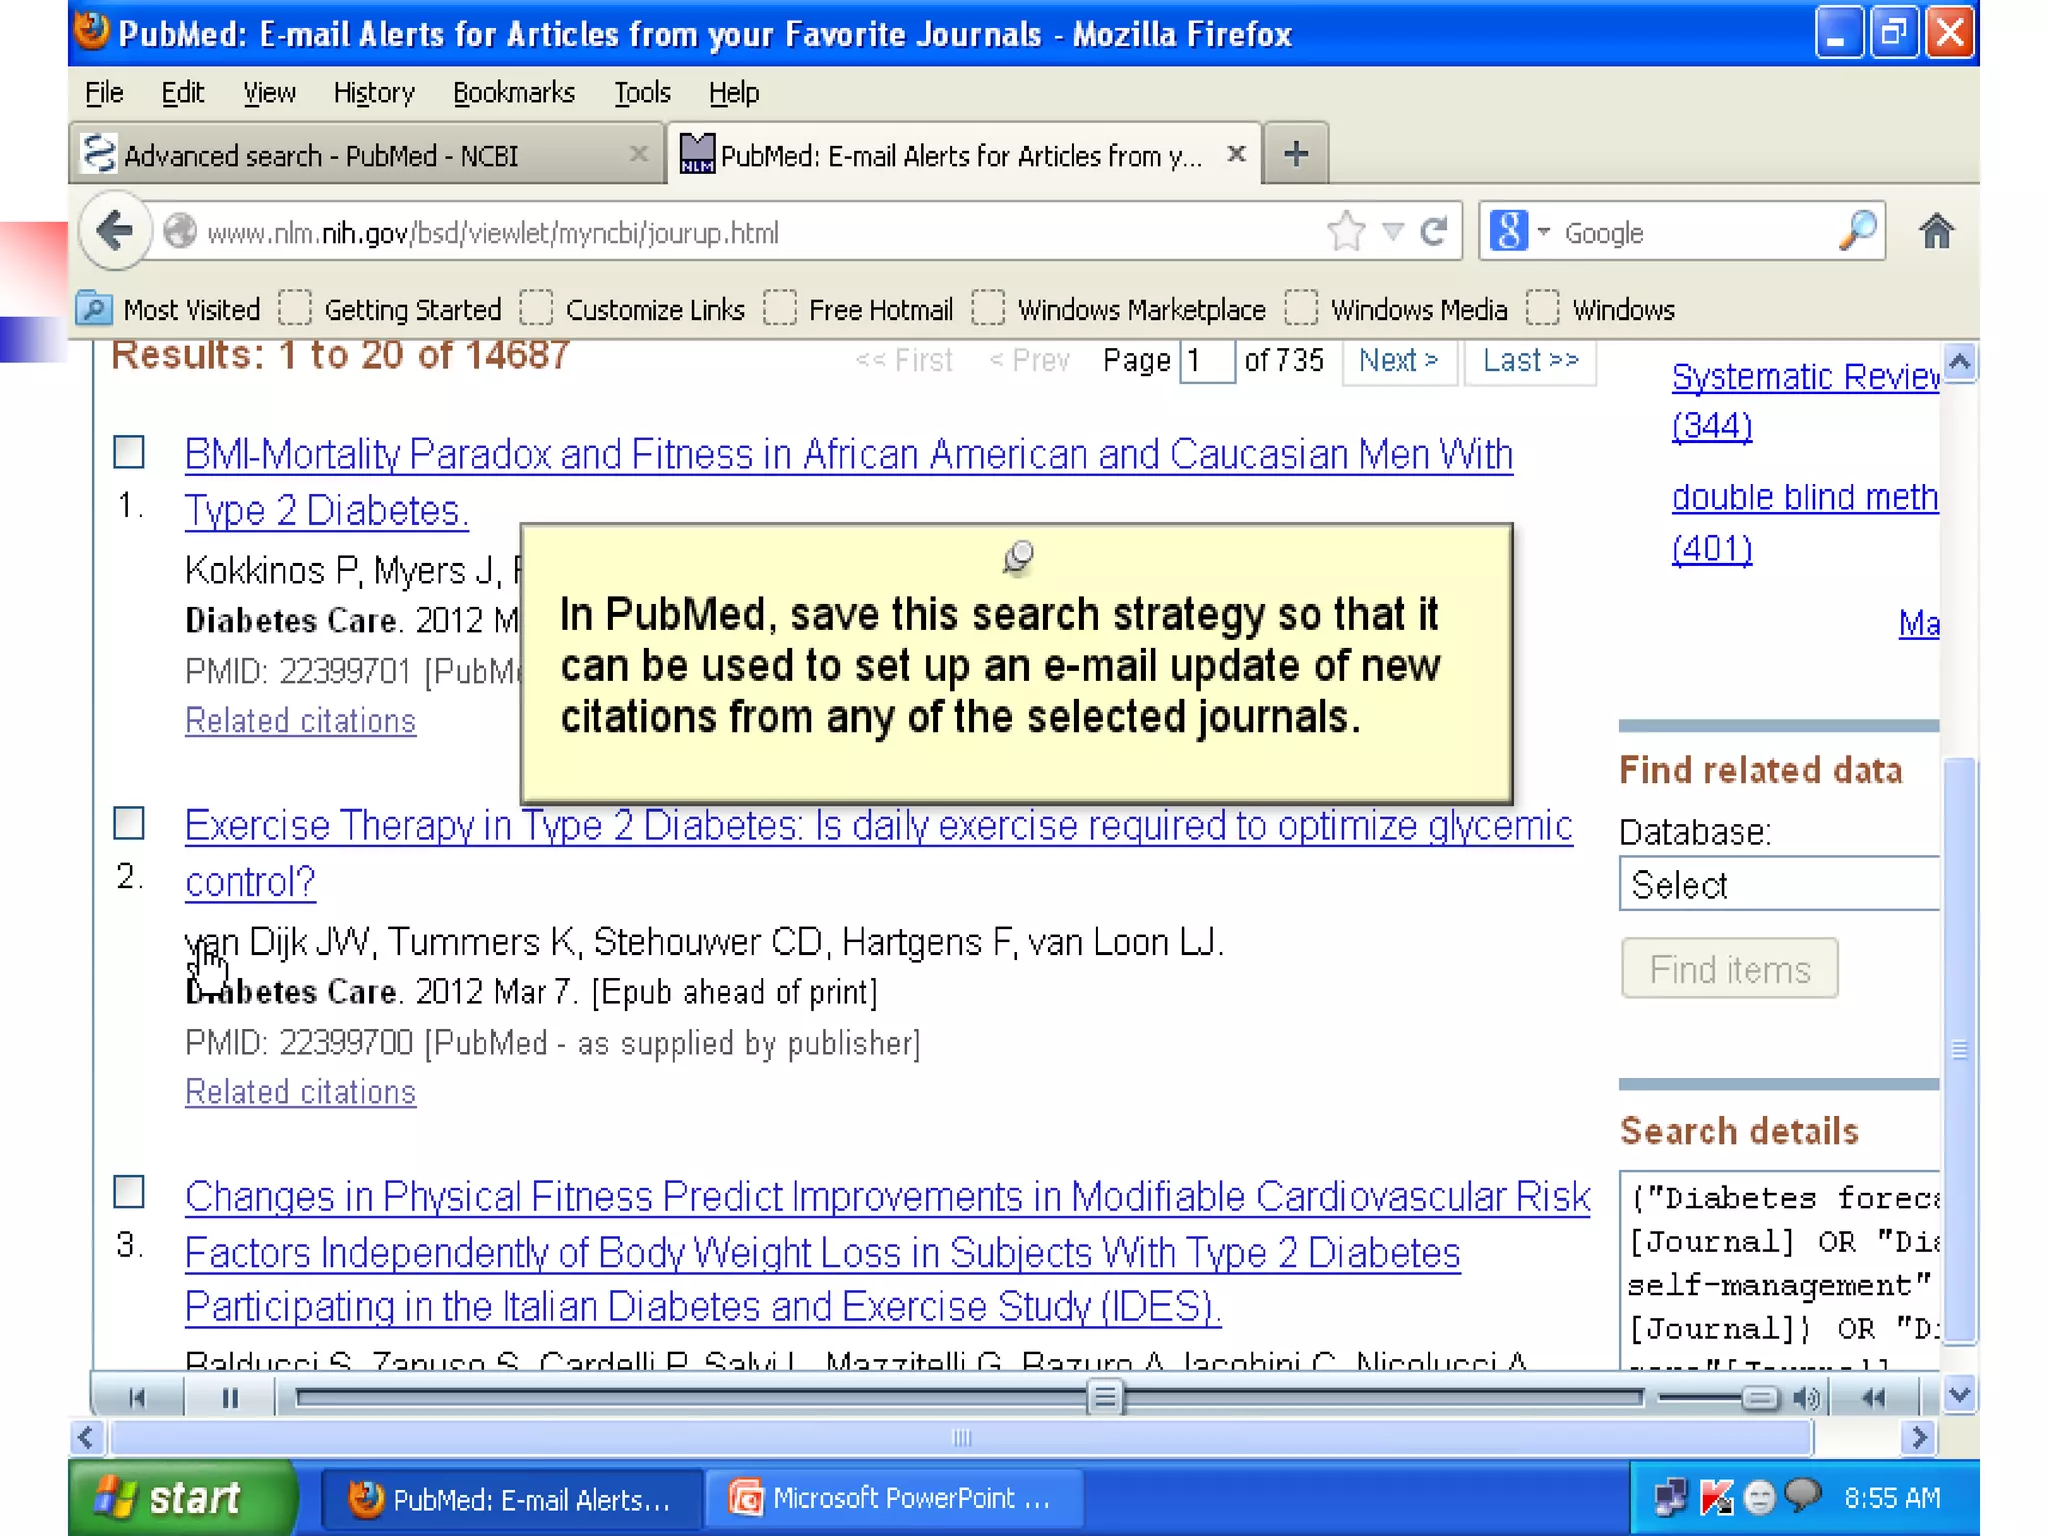Screen dimensions: 2048x1536
Task: Tick checkbox for Changes in Physical Fitness article
Action: tap(129, 1192)
